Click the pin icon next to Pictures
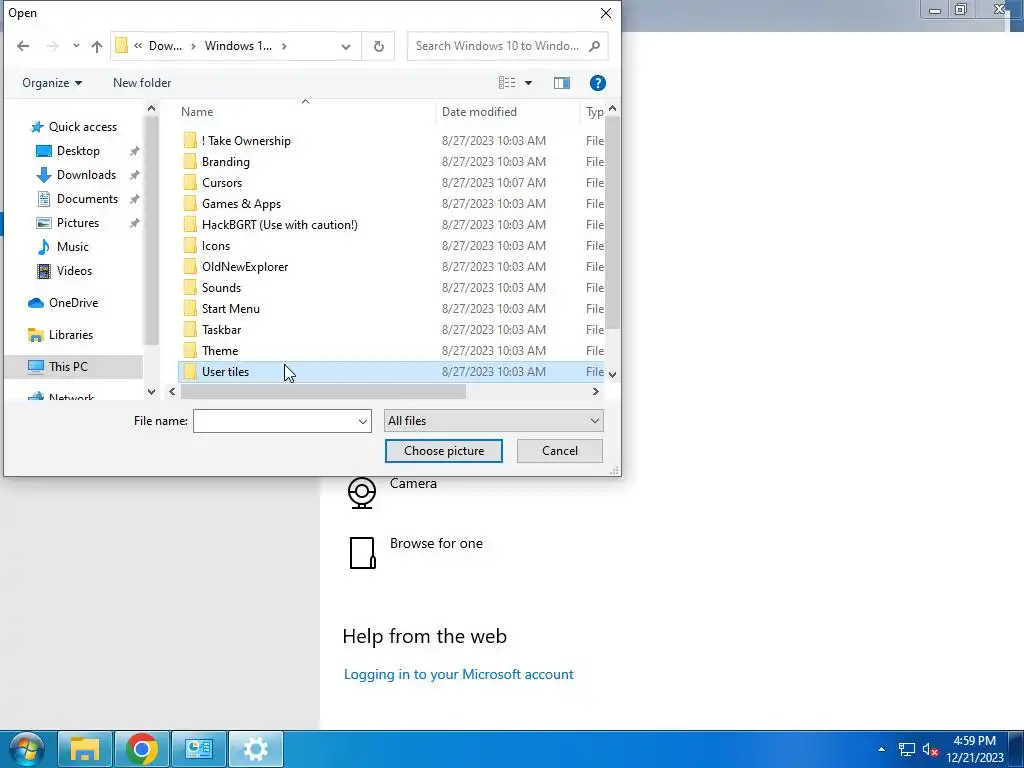The image size is (1024, 768). coord(135,223)
